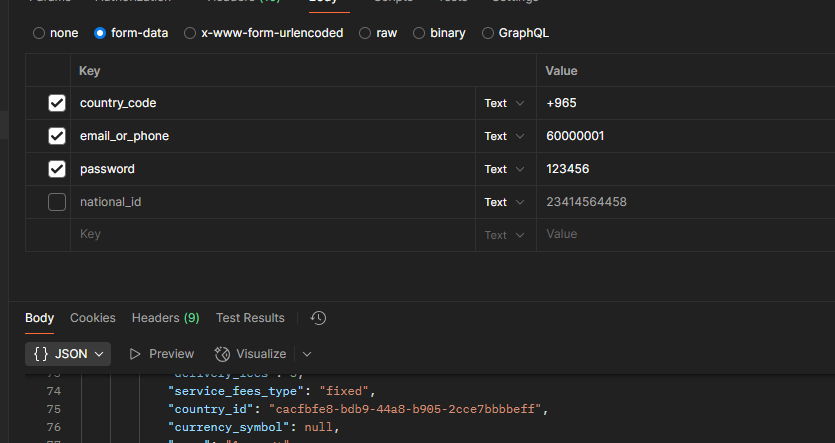Uncheck the country_code row checkbox
This screenshot has height=443, width=835.
click(57, 103)
